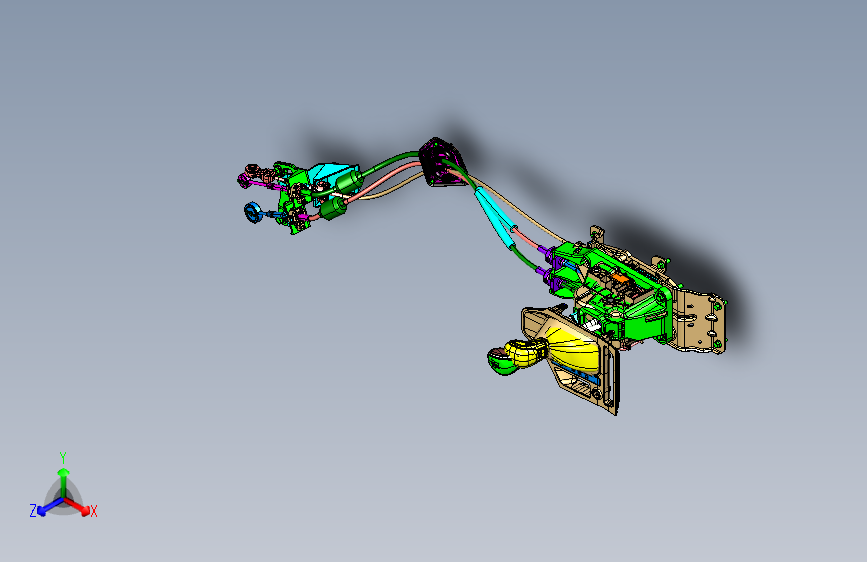This screenshot has height=562, width=867.
Task: Select the dark purple cable grommet block
Action: click(442, 163)
